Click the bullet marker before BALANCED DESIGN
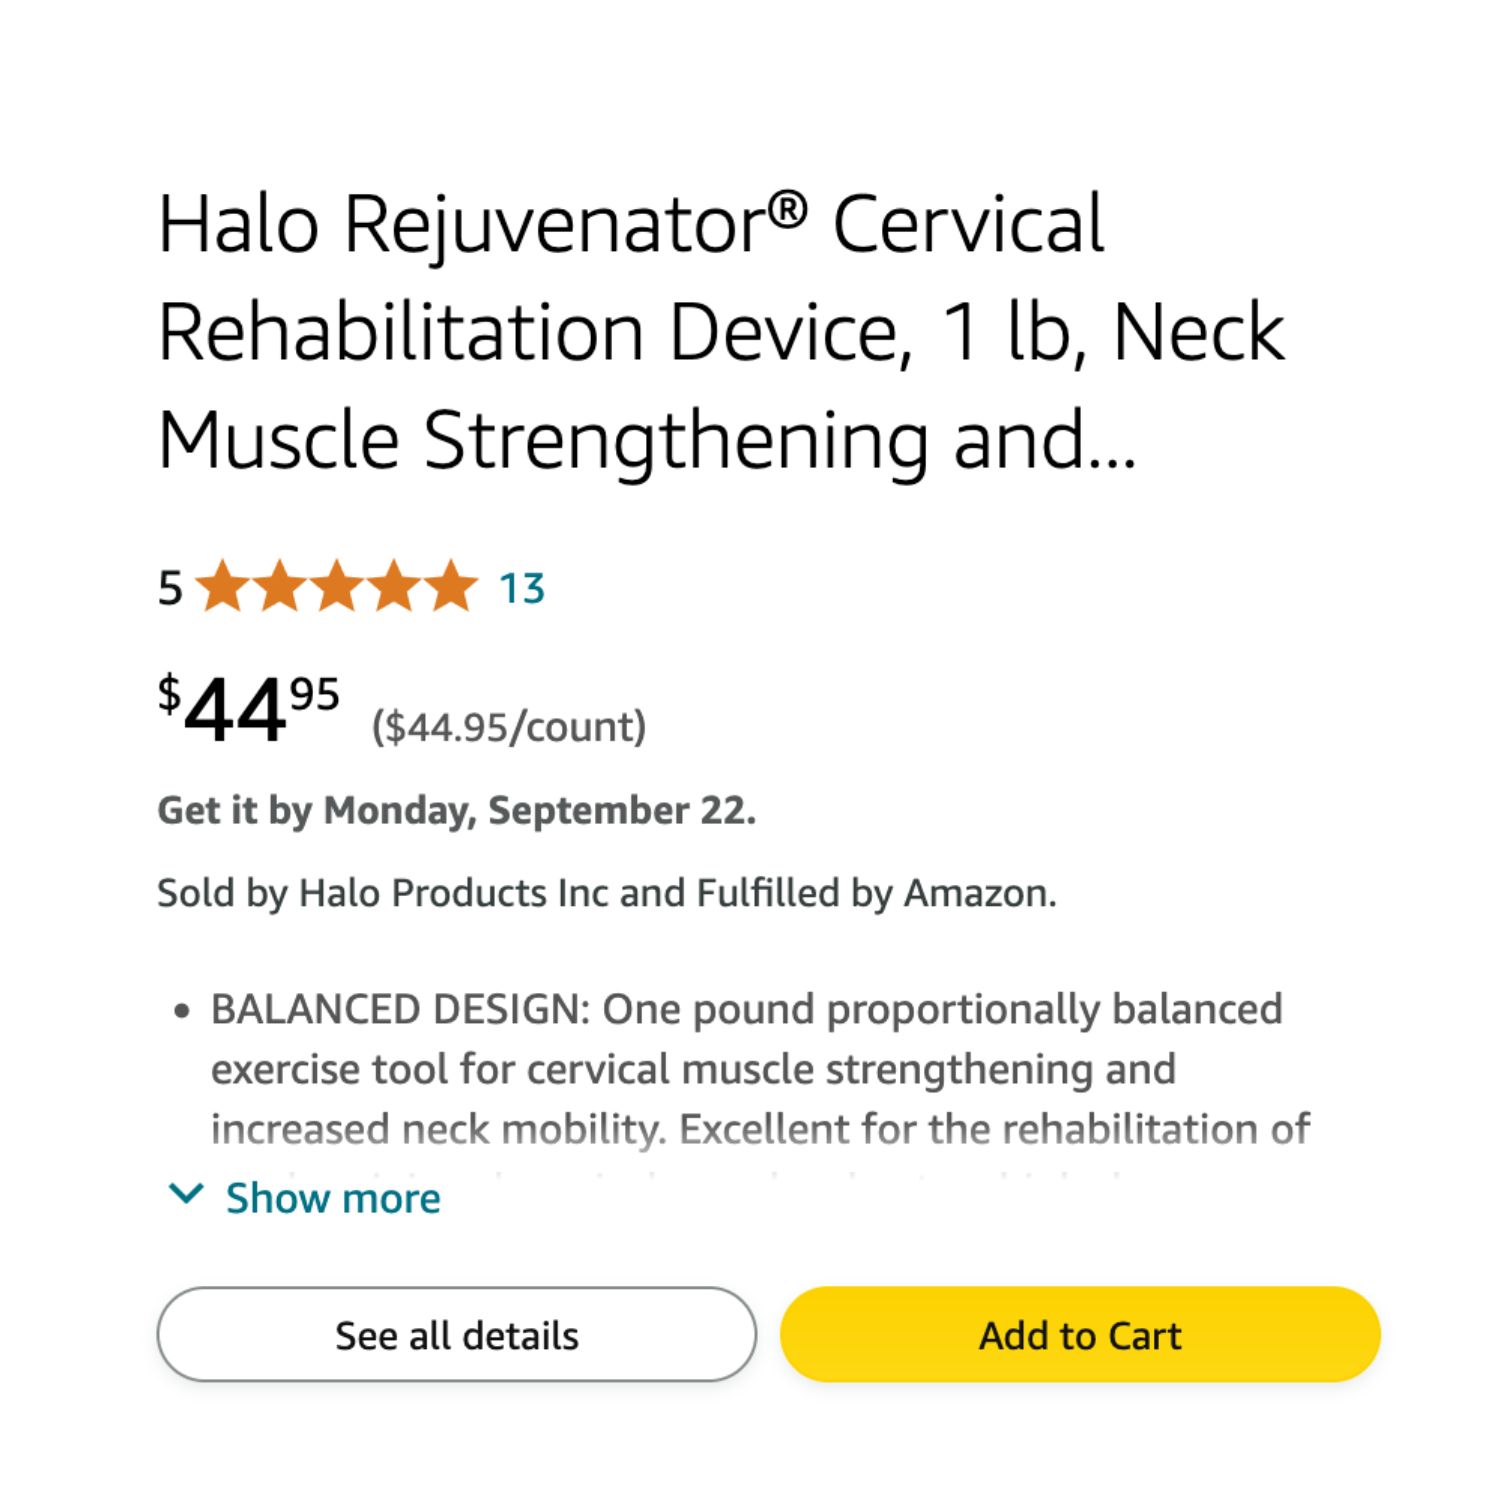Screen dimensions: 1500x1500 (x=181, y=1011)
